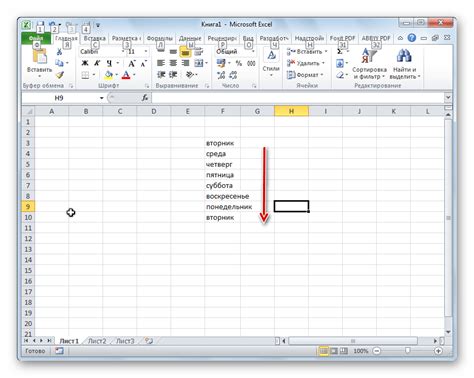
Task: Increase decimal places icon
Action: [x=221, y=75]
